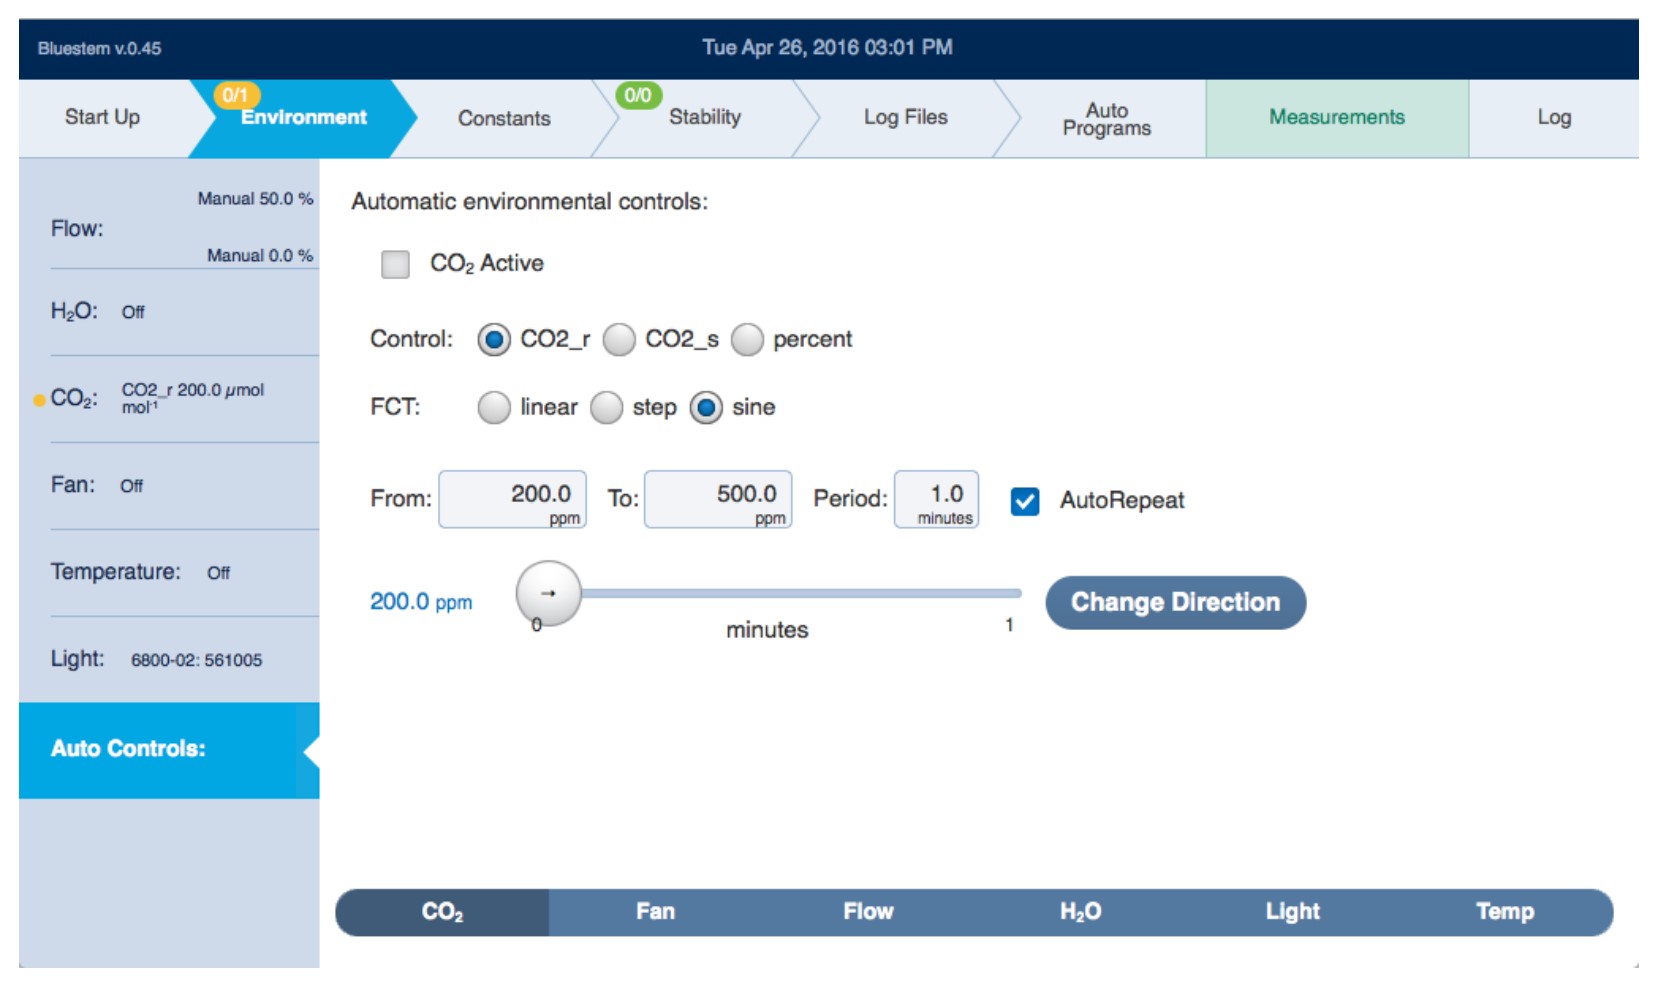Open the Measurements tab

point(1336,118)
